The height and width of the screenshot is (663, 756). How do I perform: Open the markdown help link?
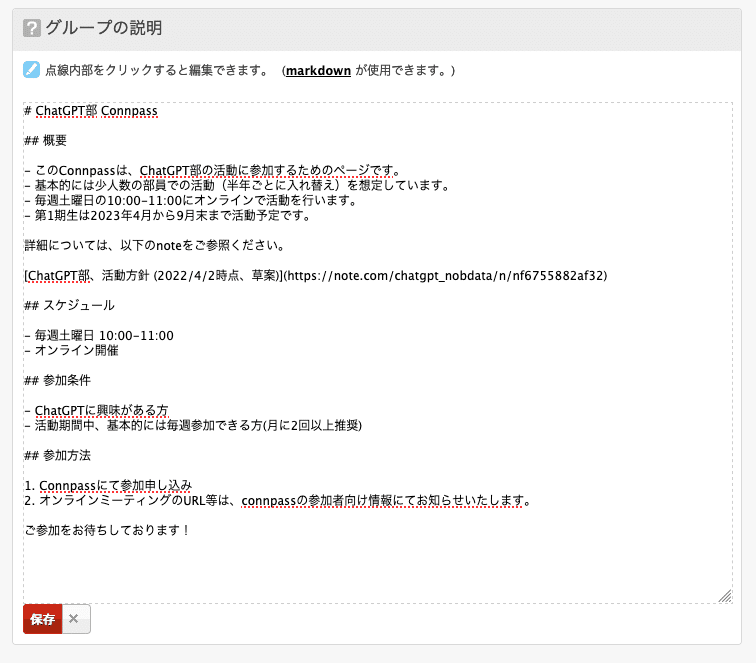point(318,70)
